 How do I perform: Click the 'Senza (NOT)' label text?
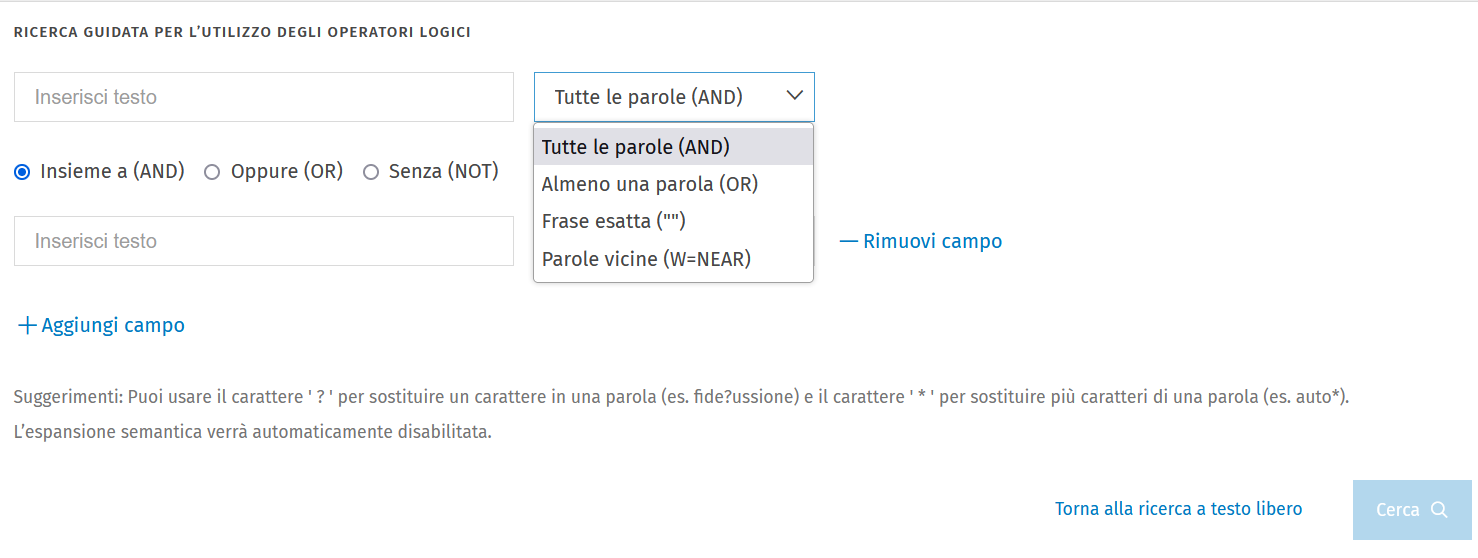click(x=444, y=172)
